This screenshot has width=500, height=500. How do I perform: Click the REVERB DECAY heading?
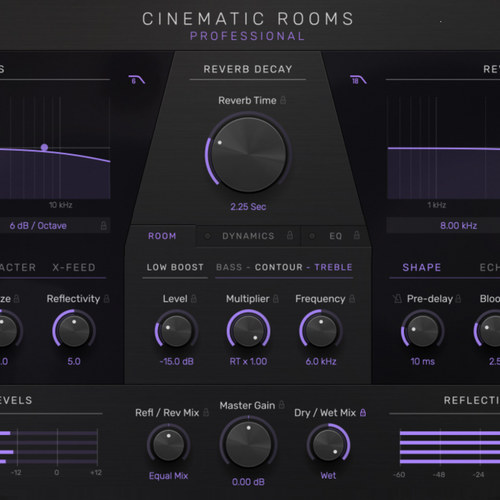(x=248, y=69)
